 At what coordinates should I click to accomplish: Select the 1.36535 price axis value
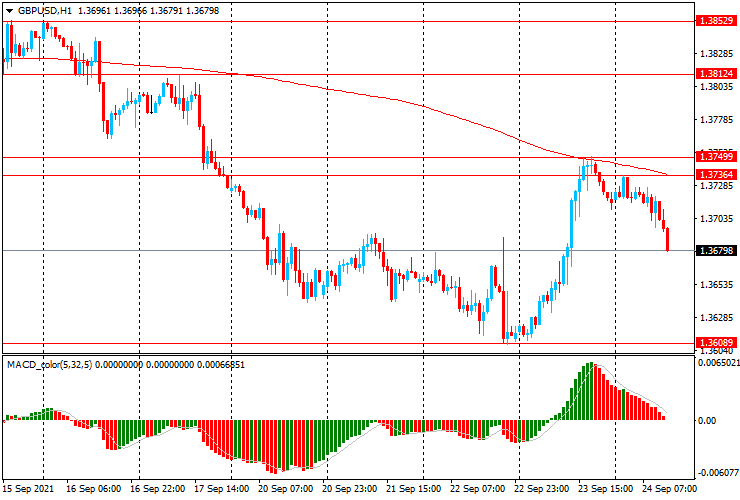716,285
